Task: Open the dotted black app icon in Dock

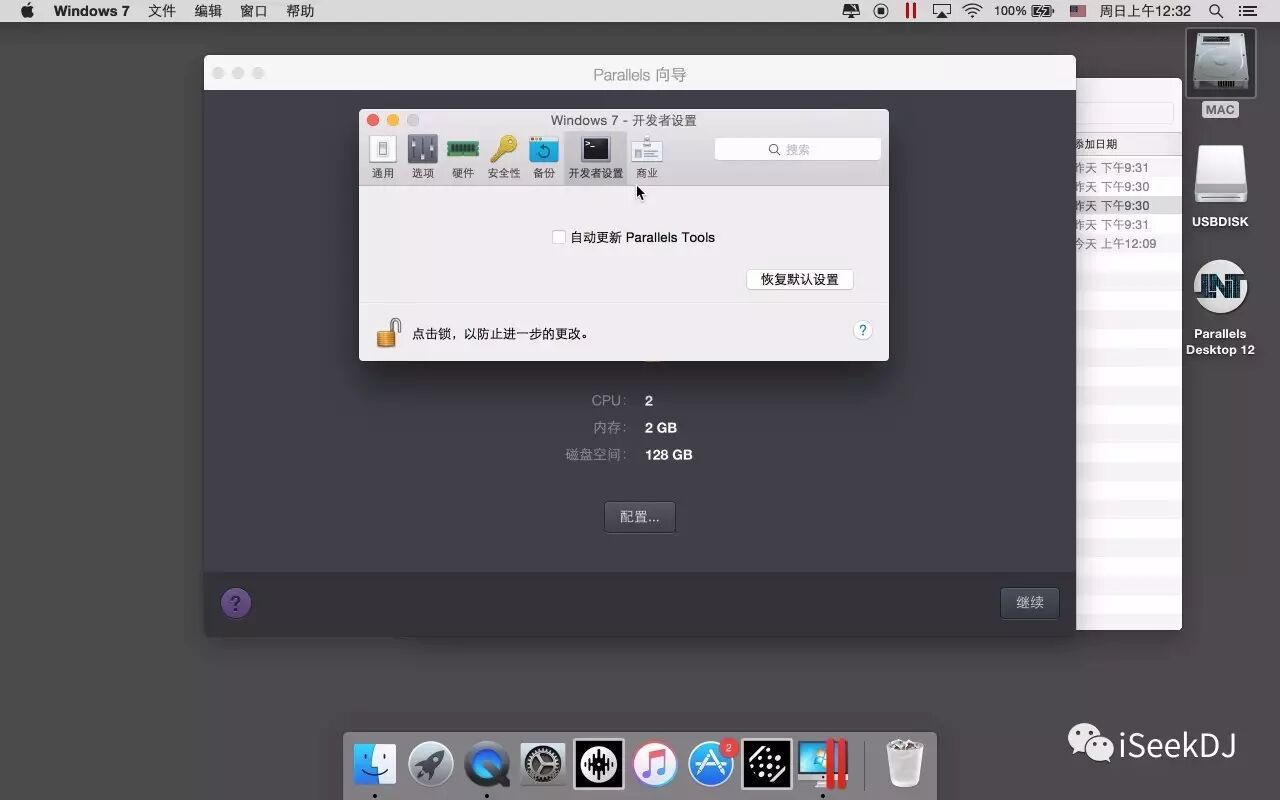Action: point(767,765)
